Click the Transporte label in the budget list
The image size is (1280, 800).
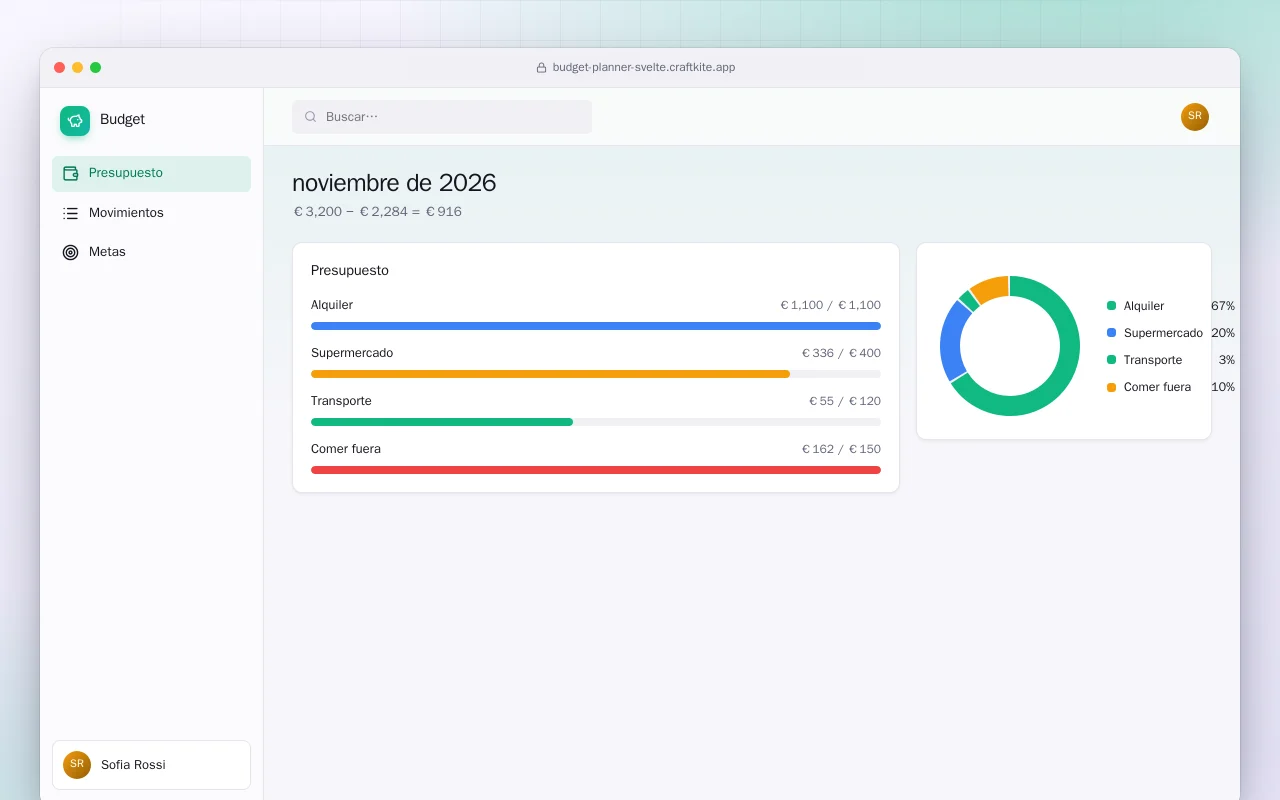click(341, 401)
